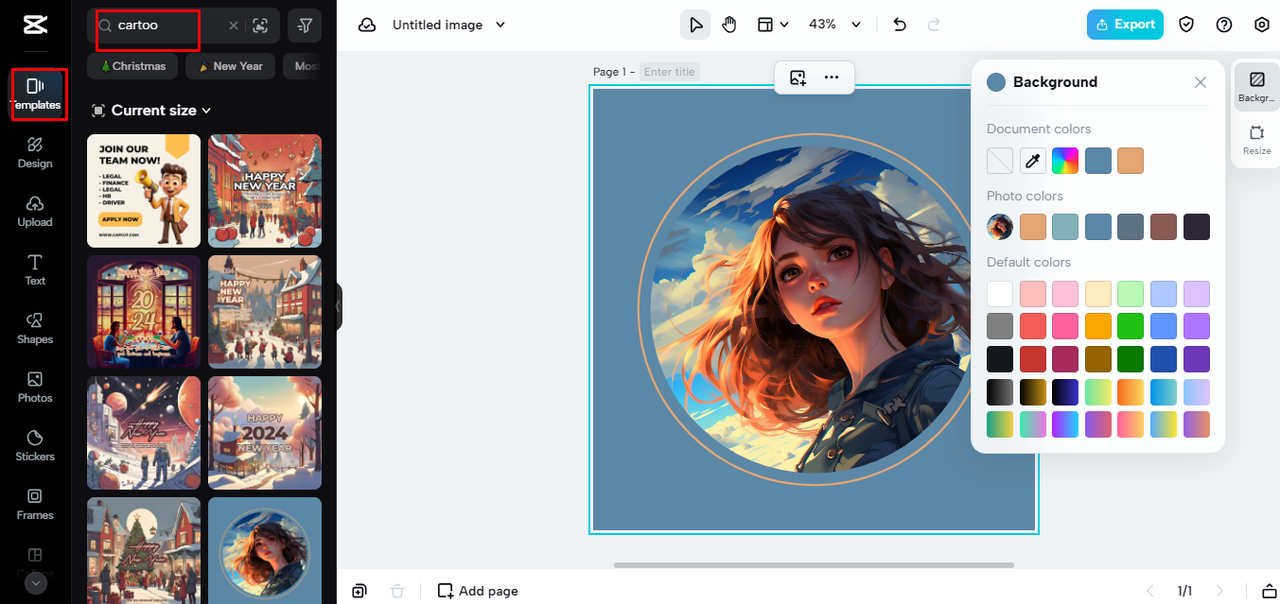Open the Text sidebar tab

(x=35, y=270)
